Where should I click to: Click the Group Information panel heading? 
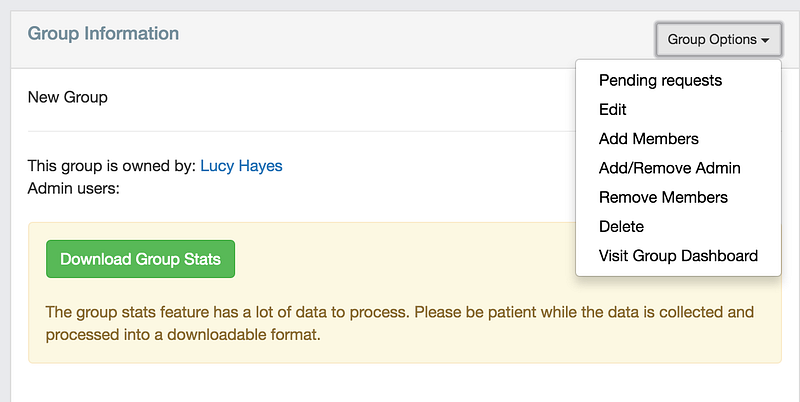pyautogui.click(x=103, y=34)
